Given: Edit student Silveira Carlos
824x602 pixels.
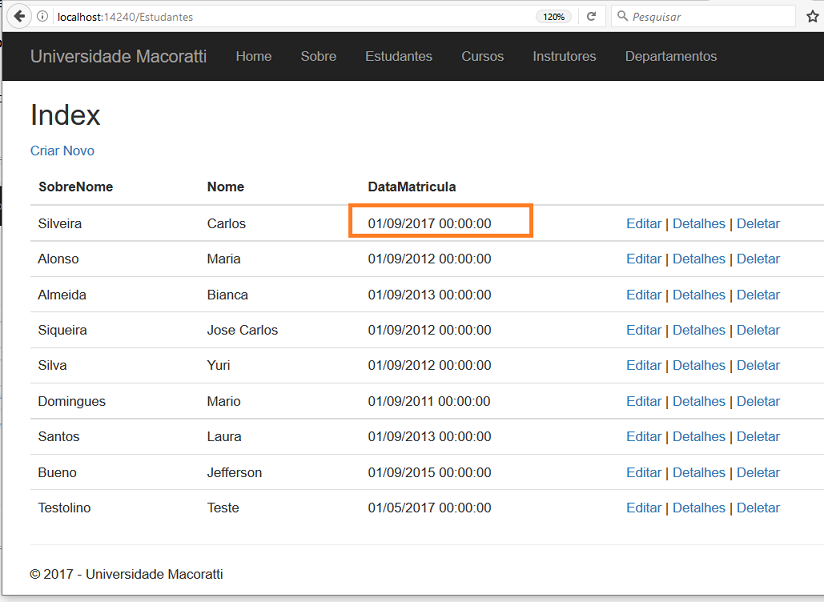Looking at the screenshot, I should [644, 223].
